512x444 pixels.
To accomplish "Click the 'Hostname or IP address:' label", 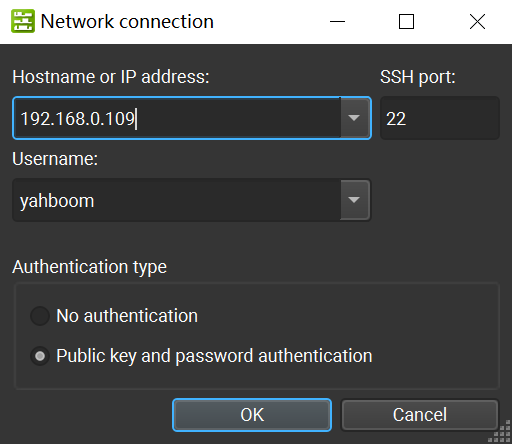I will tap(111, 77).
